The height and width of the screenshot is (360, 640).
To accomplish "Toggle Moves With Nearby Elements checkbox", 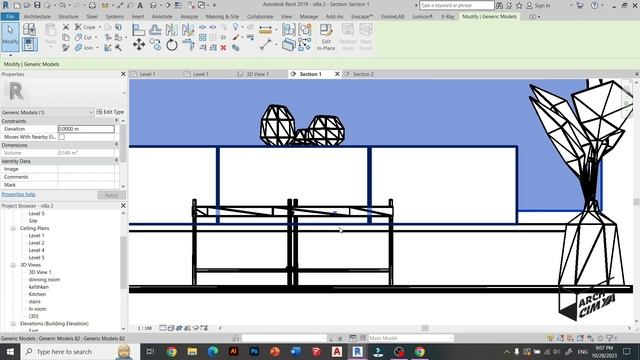I will click(x=62, y=137).
